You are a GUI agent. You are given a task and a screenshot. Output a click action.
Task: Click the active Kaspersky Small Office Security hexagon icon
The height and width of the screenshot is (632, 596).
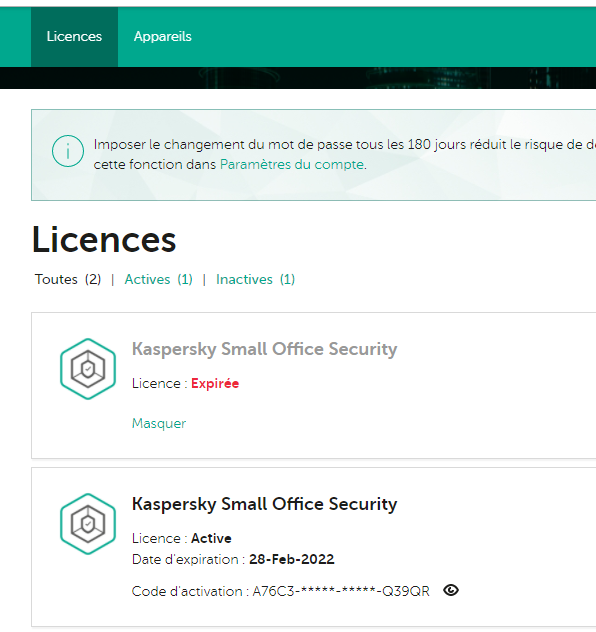pyautogui.click(x=88, y=524)
